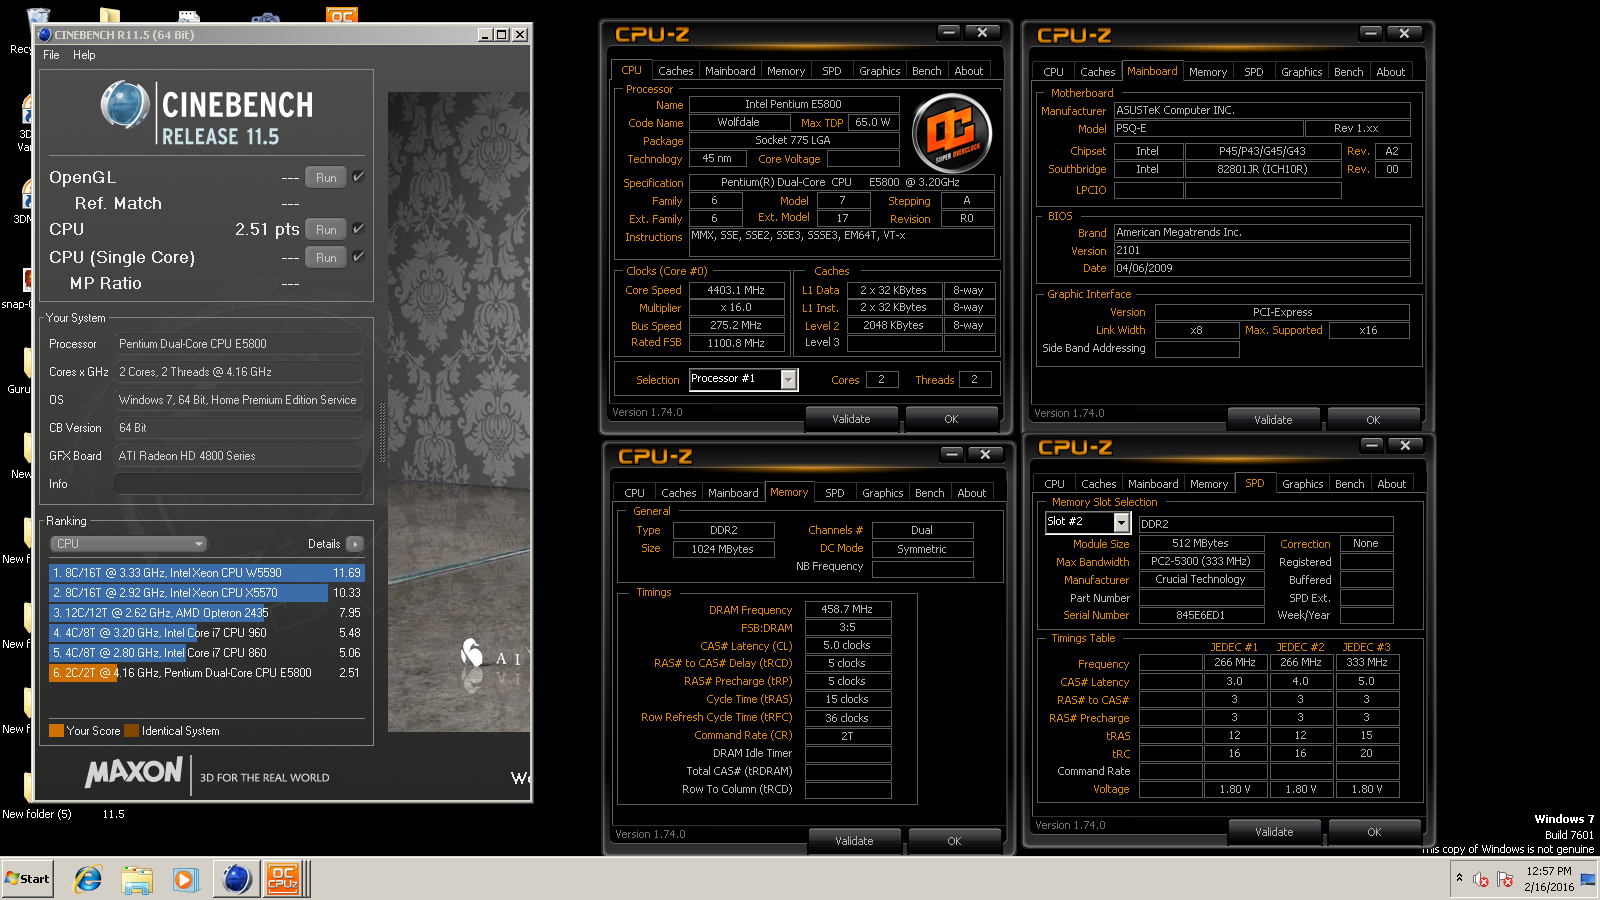1600x900 pixels.
Task: Click OK in the Mainboard CPU-Z window
Action: [x=1373, y=420]
